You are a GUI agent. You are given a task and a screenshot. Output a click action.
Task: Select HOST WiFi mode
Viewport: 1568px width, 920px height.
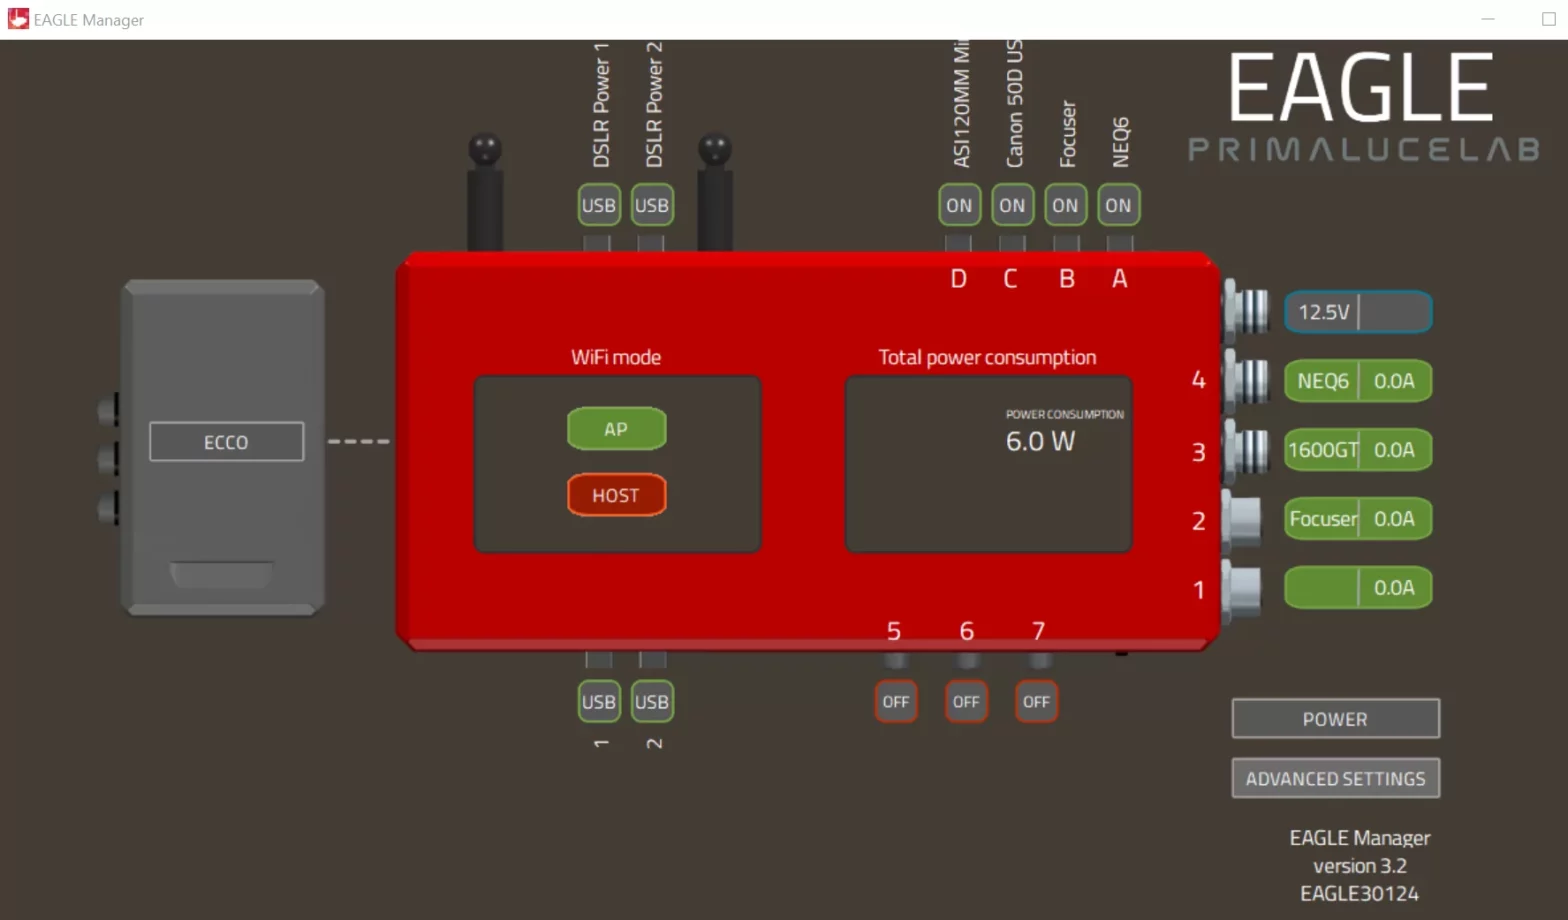click(616, 495)
